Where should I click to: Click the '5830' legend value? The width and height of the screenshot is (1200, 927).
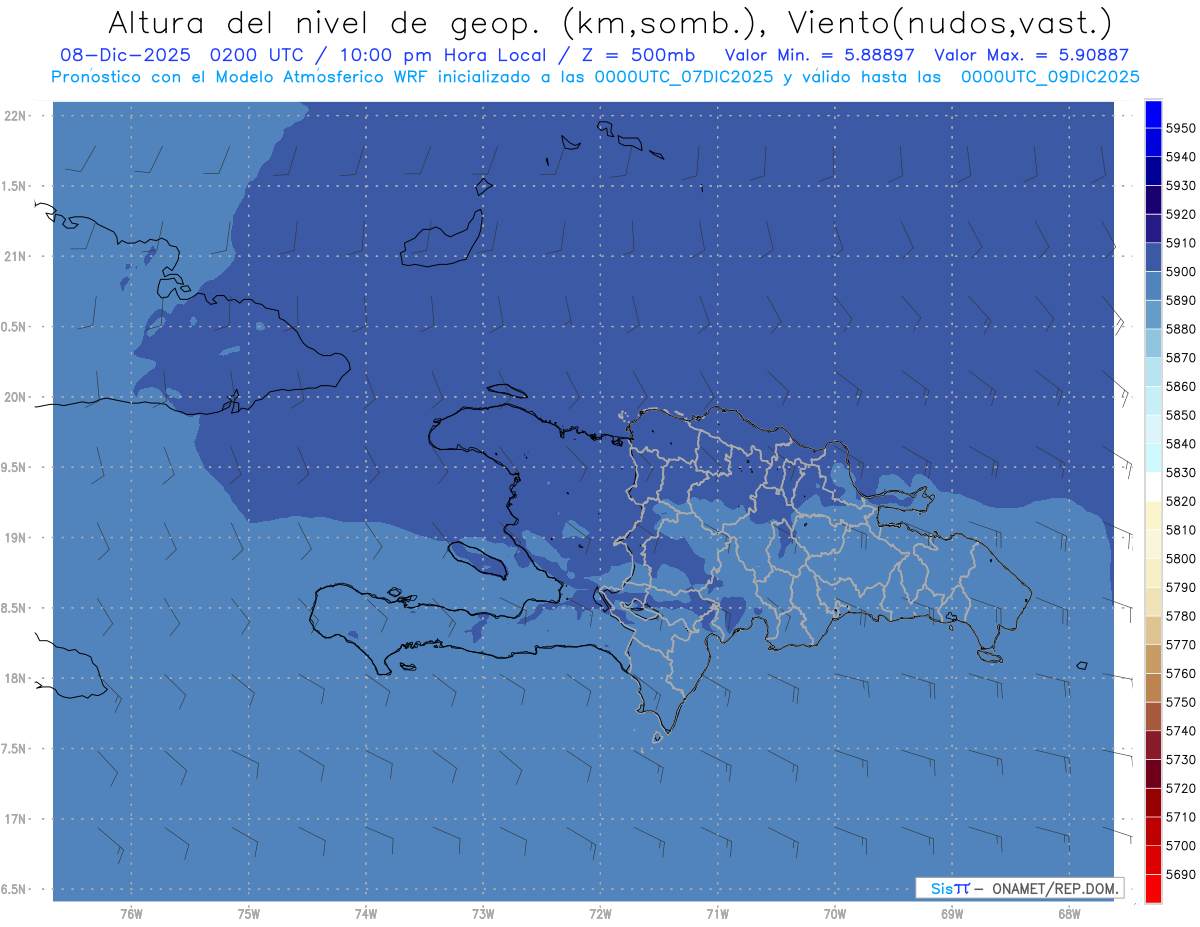pos(1181,472)
